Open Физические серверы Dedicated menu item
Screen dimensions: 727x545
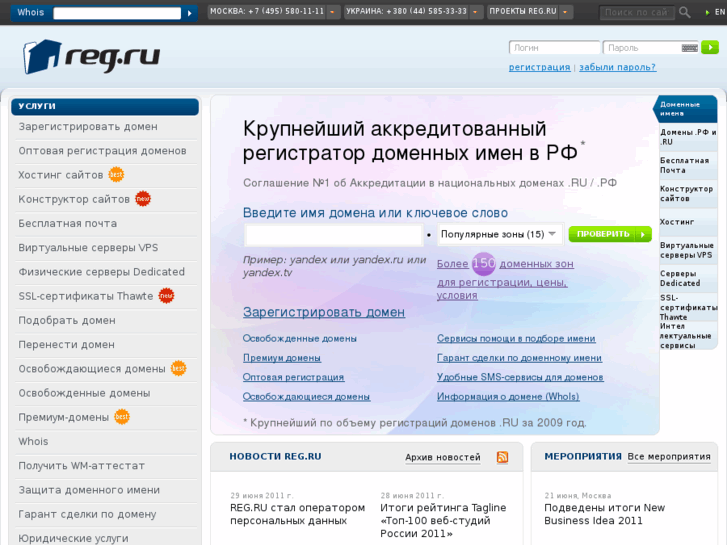click(102, 272)
